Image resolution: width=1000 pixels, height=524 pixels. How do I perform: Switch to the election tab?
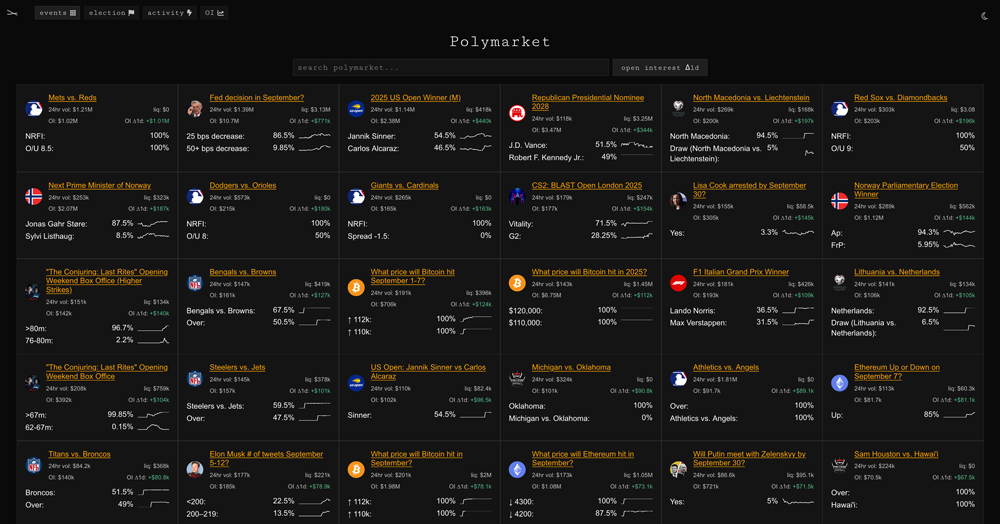111,13
